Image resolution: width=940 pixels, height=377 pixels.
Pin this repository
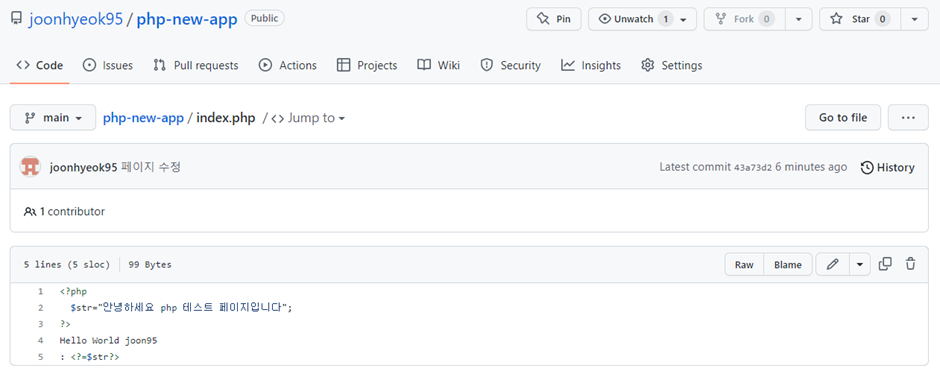coord(553,19)
